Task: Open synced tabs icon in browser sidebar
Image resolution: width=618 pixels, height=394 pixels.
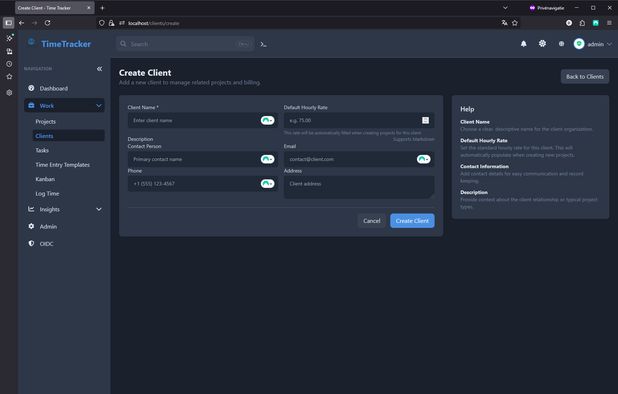Action: [x=9, y=51]
